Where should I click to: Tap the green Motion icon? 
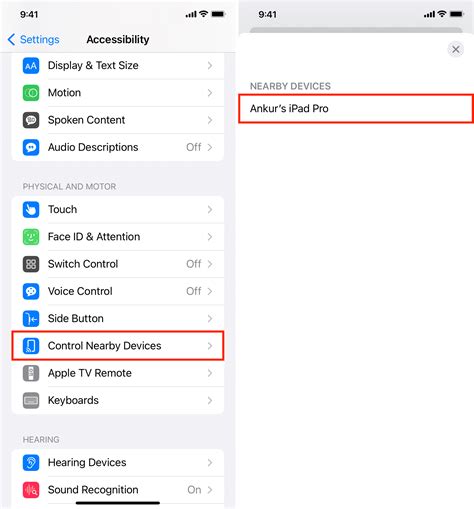31,93
